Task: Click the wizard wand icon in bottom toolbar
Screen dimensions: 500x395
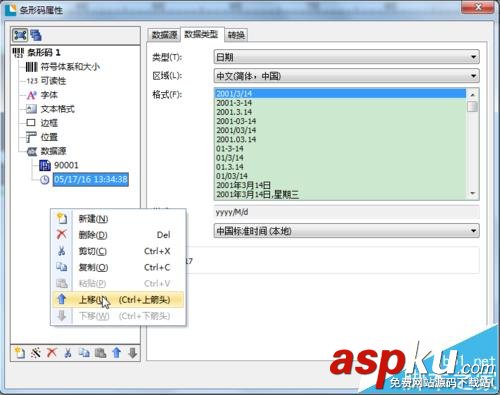Action: pos(36,352)
